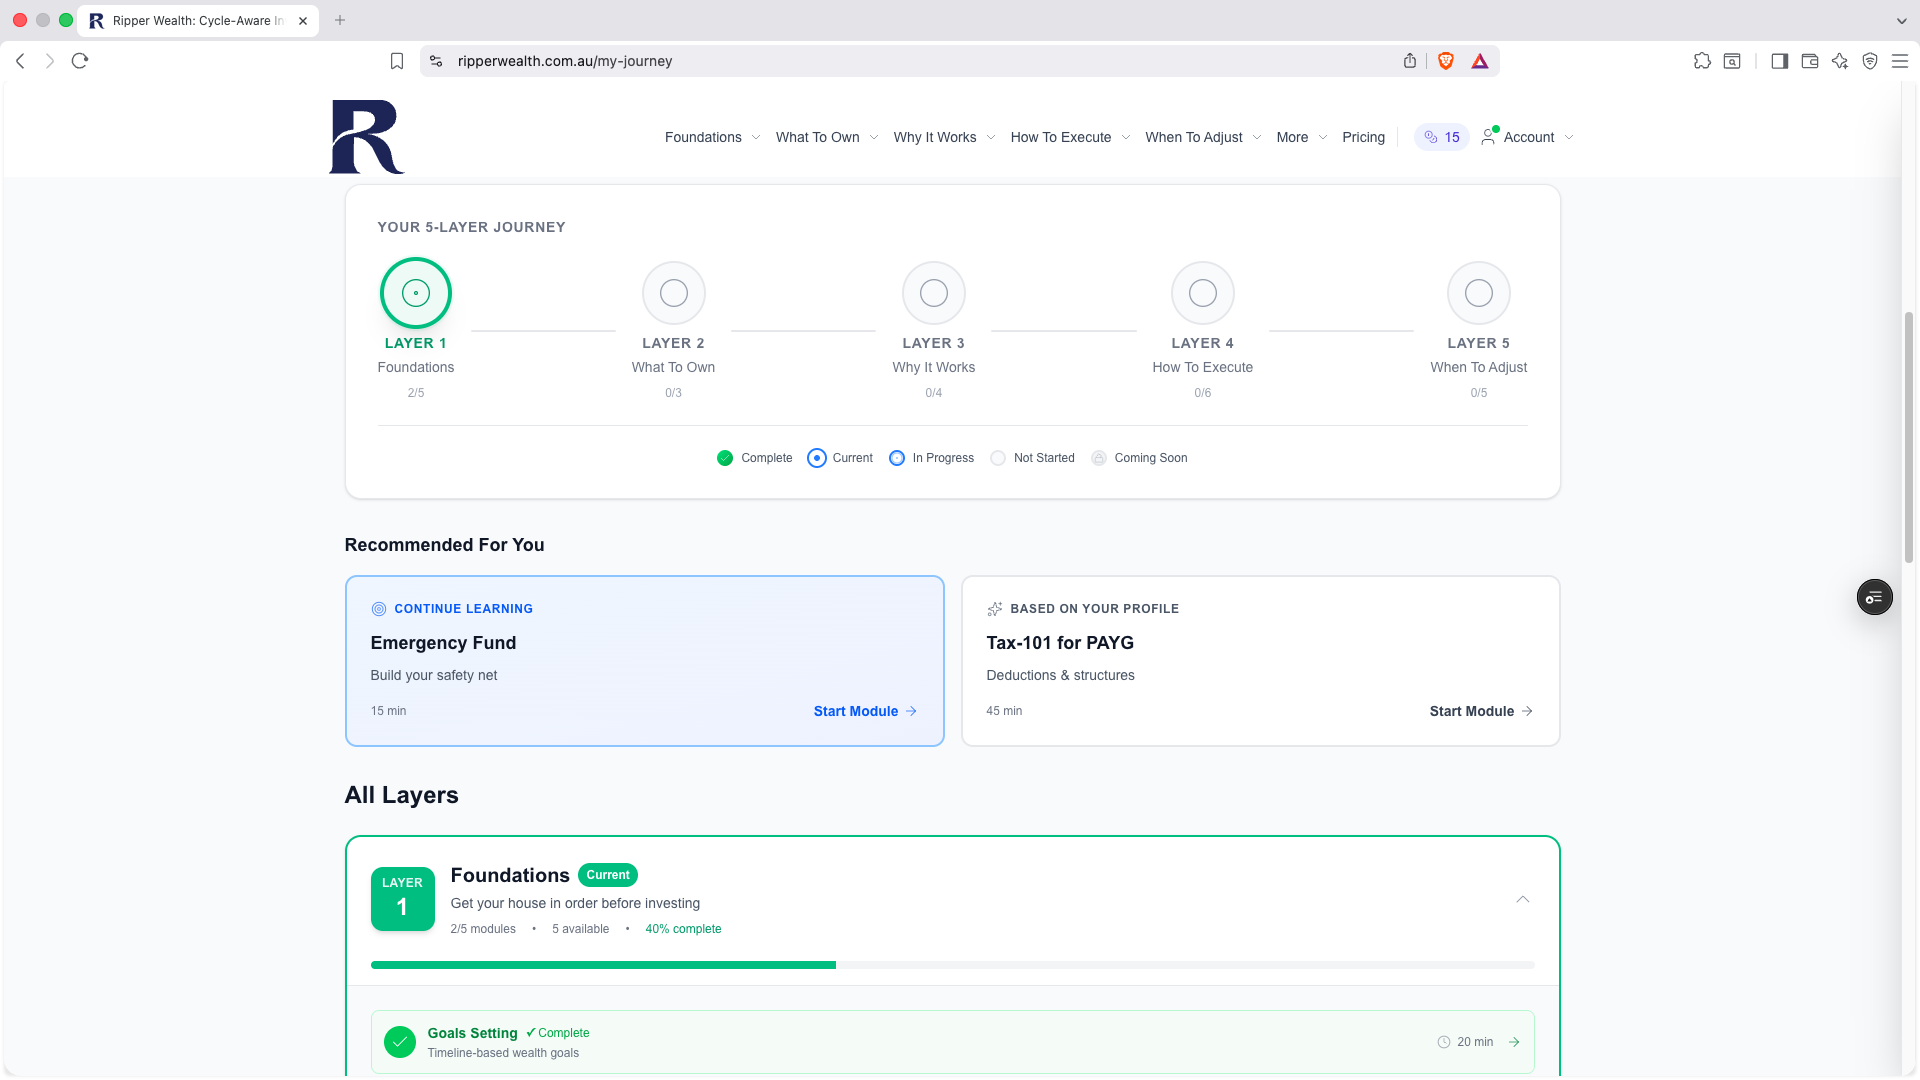The width and height of the screenshot is (1920, 1080).
Task: Click the 20 min duration on Goals Setting
Action: click(1465, 1042)
